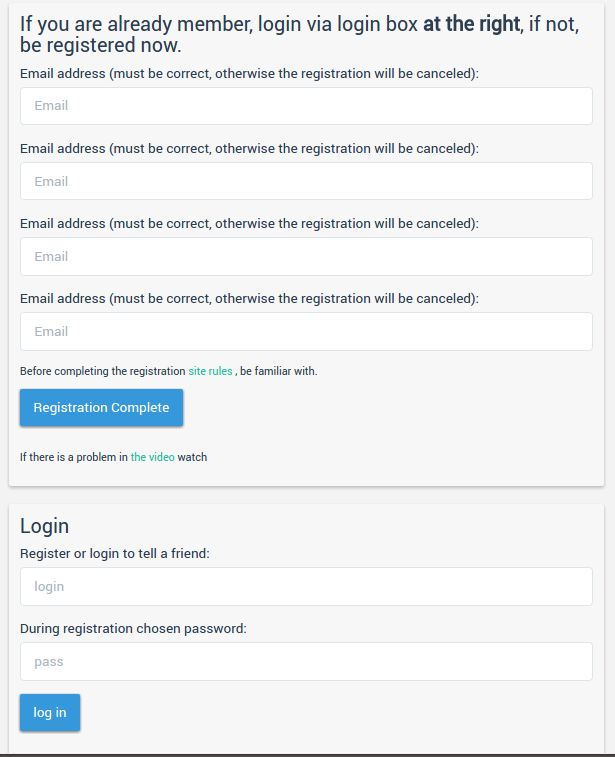The height and width of the screenshot is (757, 615).
Task: Click the 'If you are already member' heading
Action: click(x=299, y=34)
